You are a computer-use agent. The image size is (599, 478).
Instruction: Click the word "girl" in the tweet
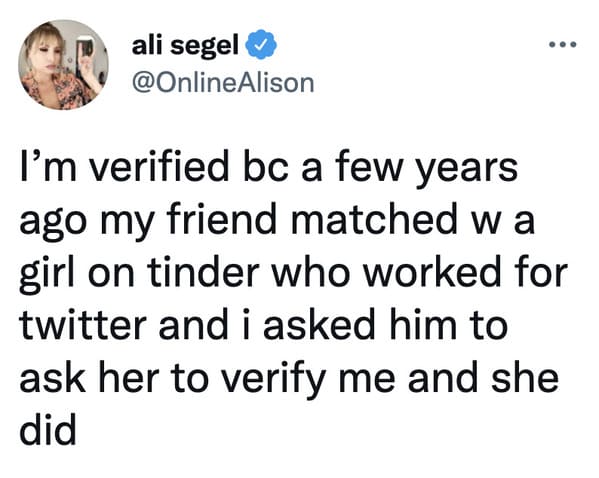[x=47, y=275]
